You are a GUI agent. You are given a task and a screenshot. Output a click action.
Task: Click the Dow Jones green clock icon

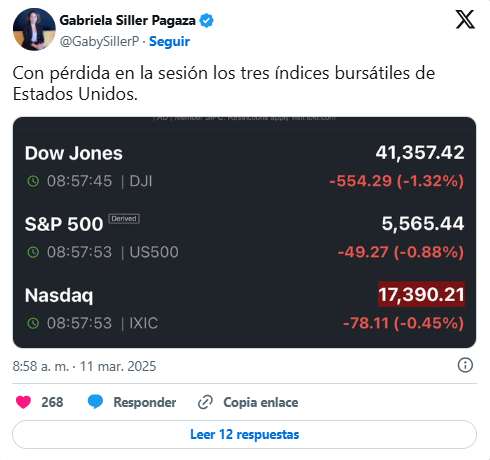(x=33, y=181)
